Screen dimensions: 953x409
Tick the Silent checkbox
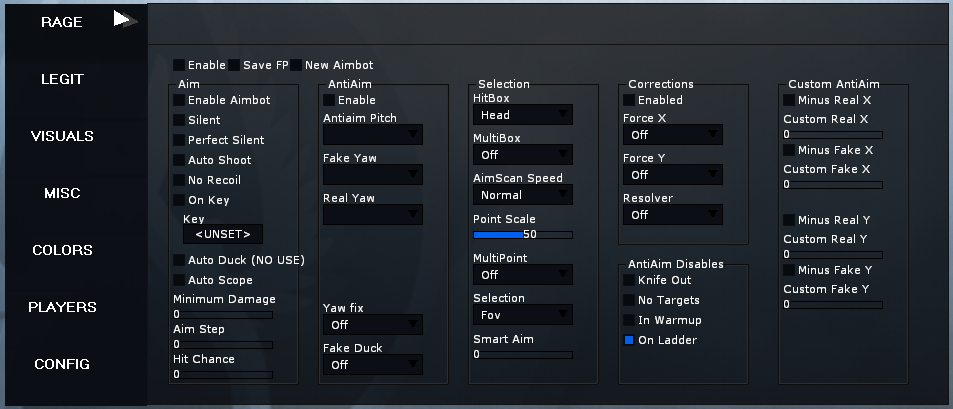pos(179,120)
